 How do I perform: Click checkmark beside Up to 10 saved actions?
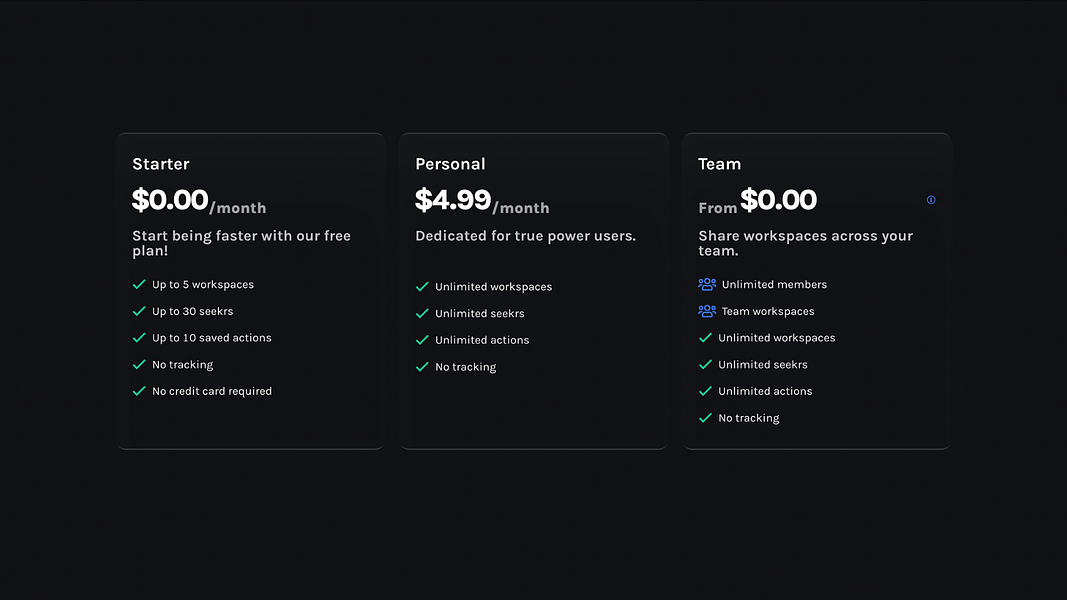(x=139, y=338)
